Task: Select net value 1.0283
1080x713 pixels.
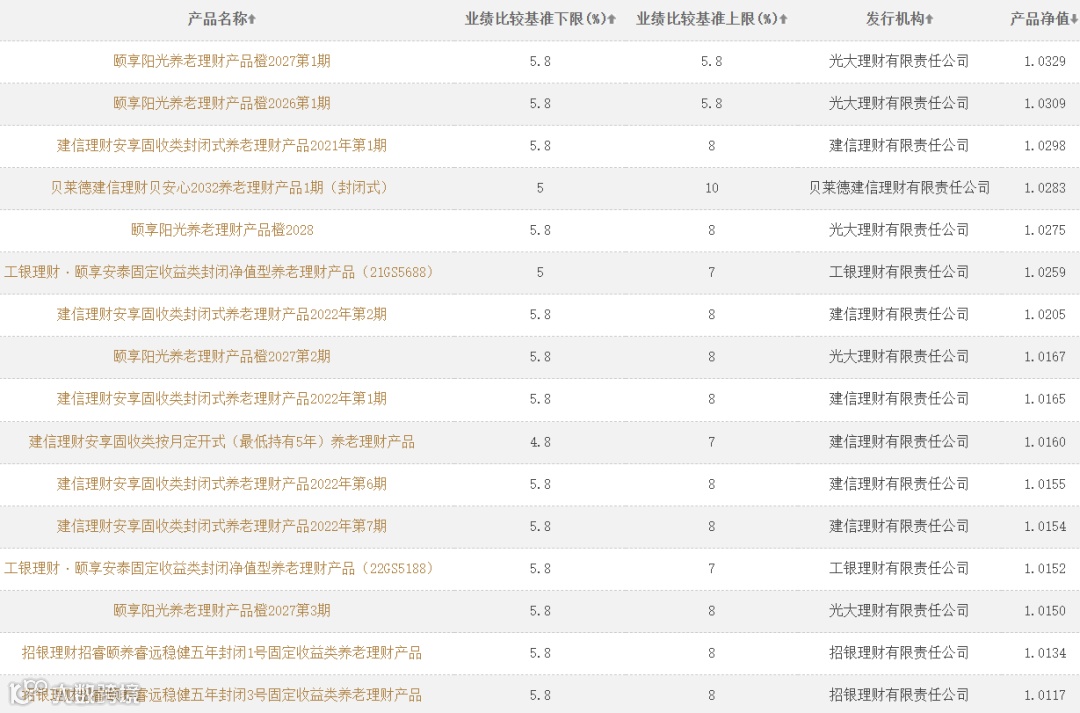Action: [x=1045, y=188]
